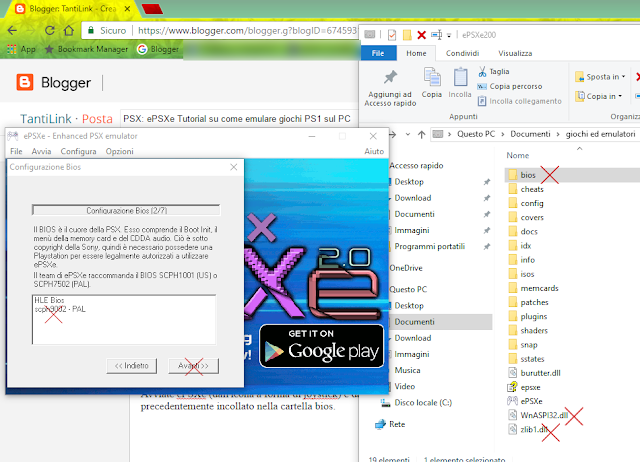
Task: Open Bookmark Manager from bookmarks bar
Action: [86, 49]
